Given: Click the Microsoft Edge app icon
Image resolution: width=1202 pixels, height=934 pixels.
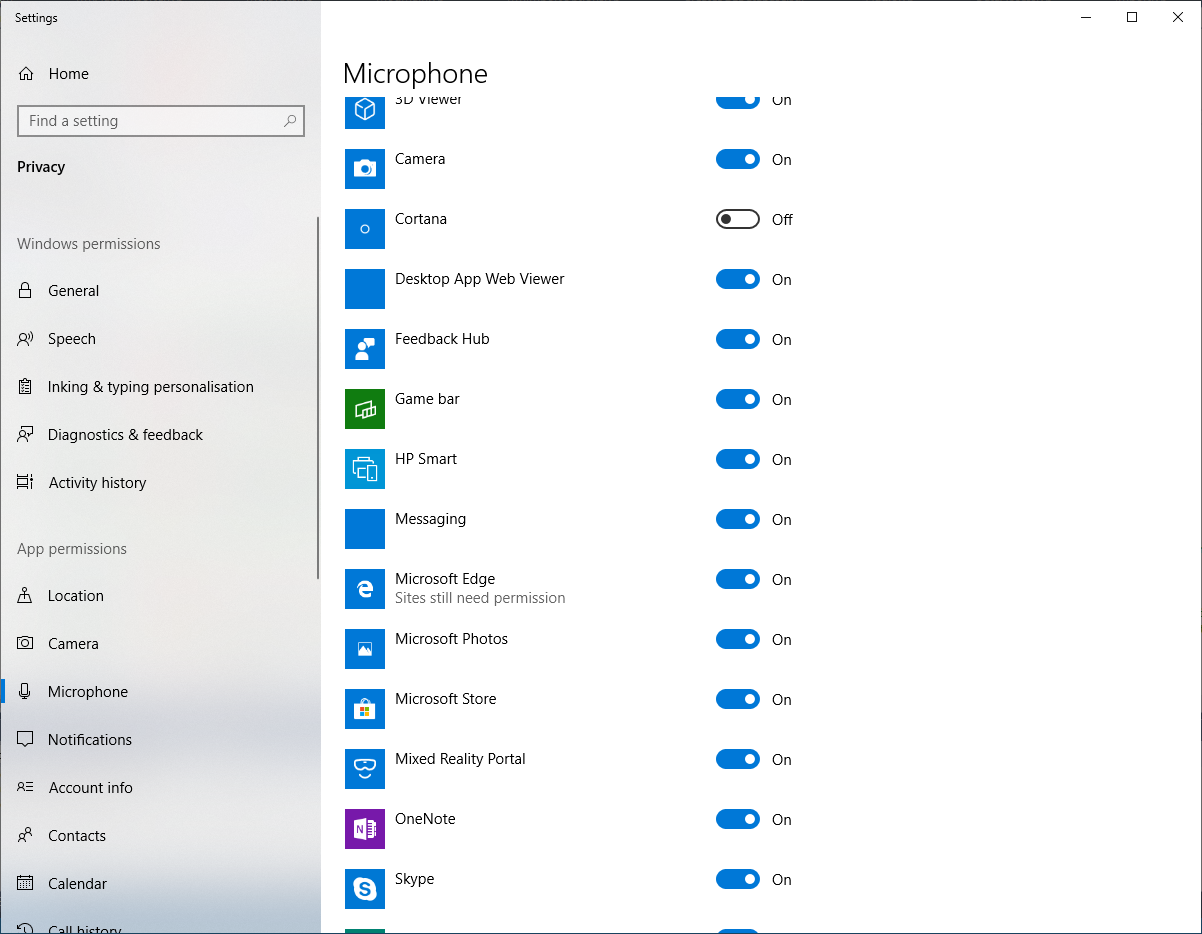Looking at the screenshot, I should coord(365,589).
